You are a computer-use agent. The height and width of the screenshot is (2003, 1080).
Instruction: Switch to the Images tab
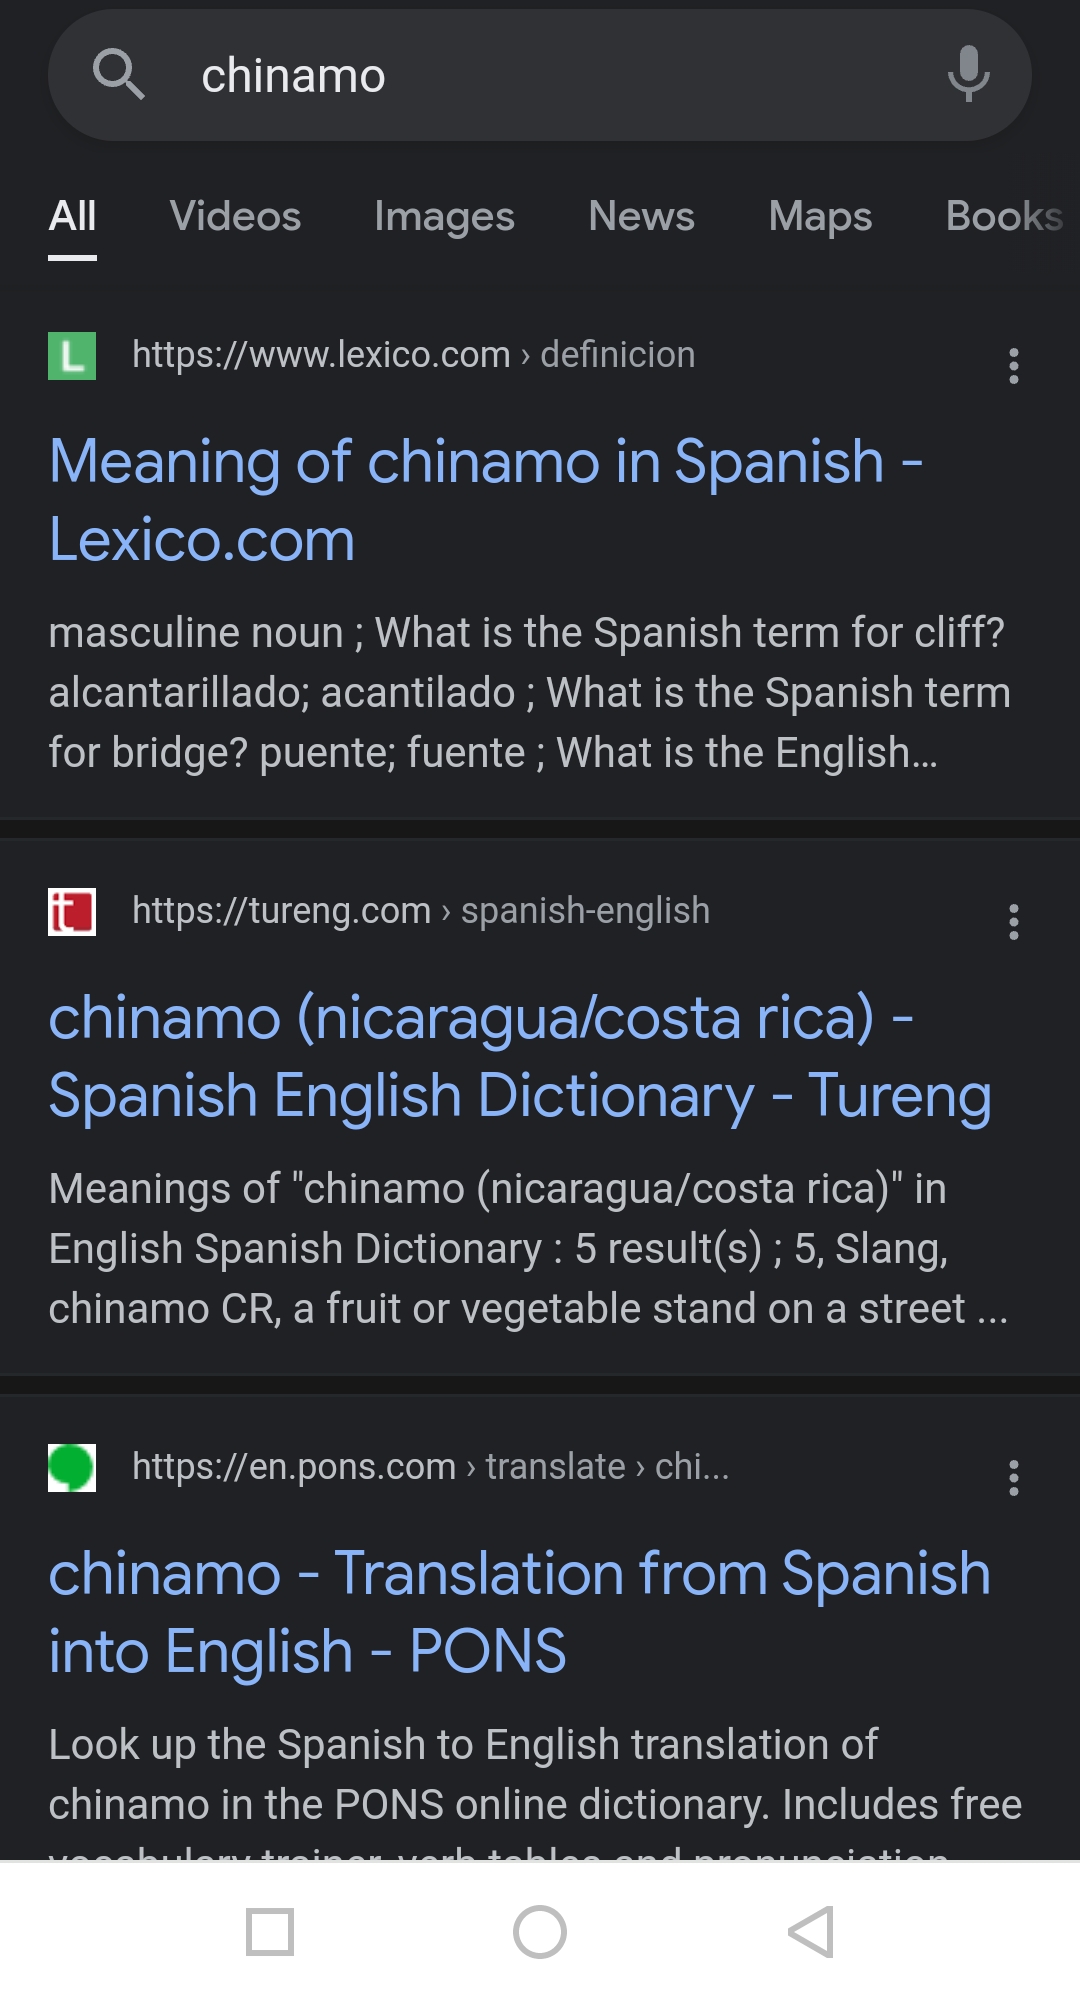(x=444, y=217)
